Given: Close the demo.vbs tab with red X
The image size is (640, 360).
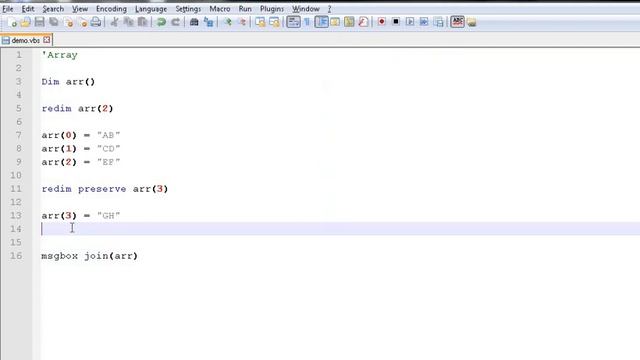Looking at the screenshot, I should coord(47,40).
